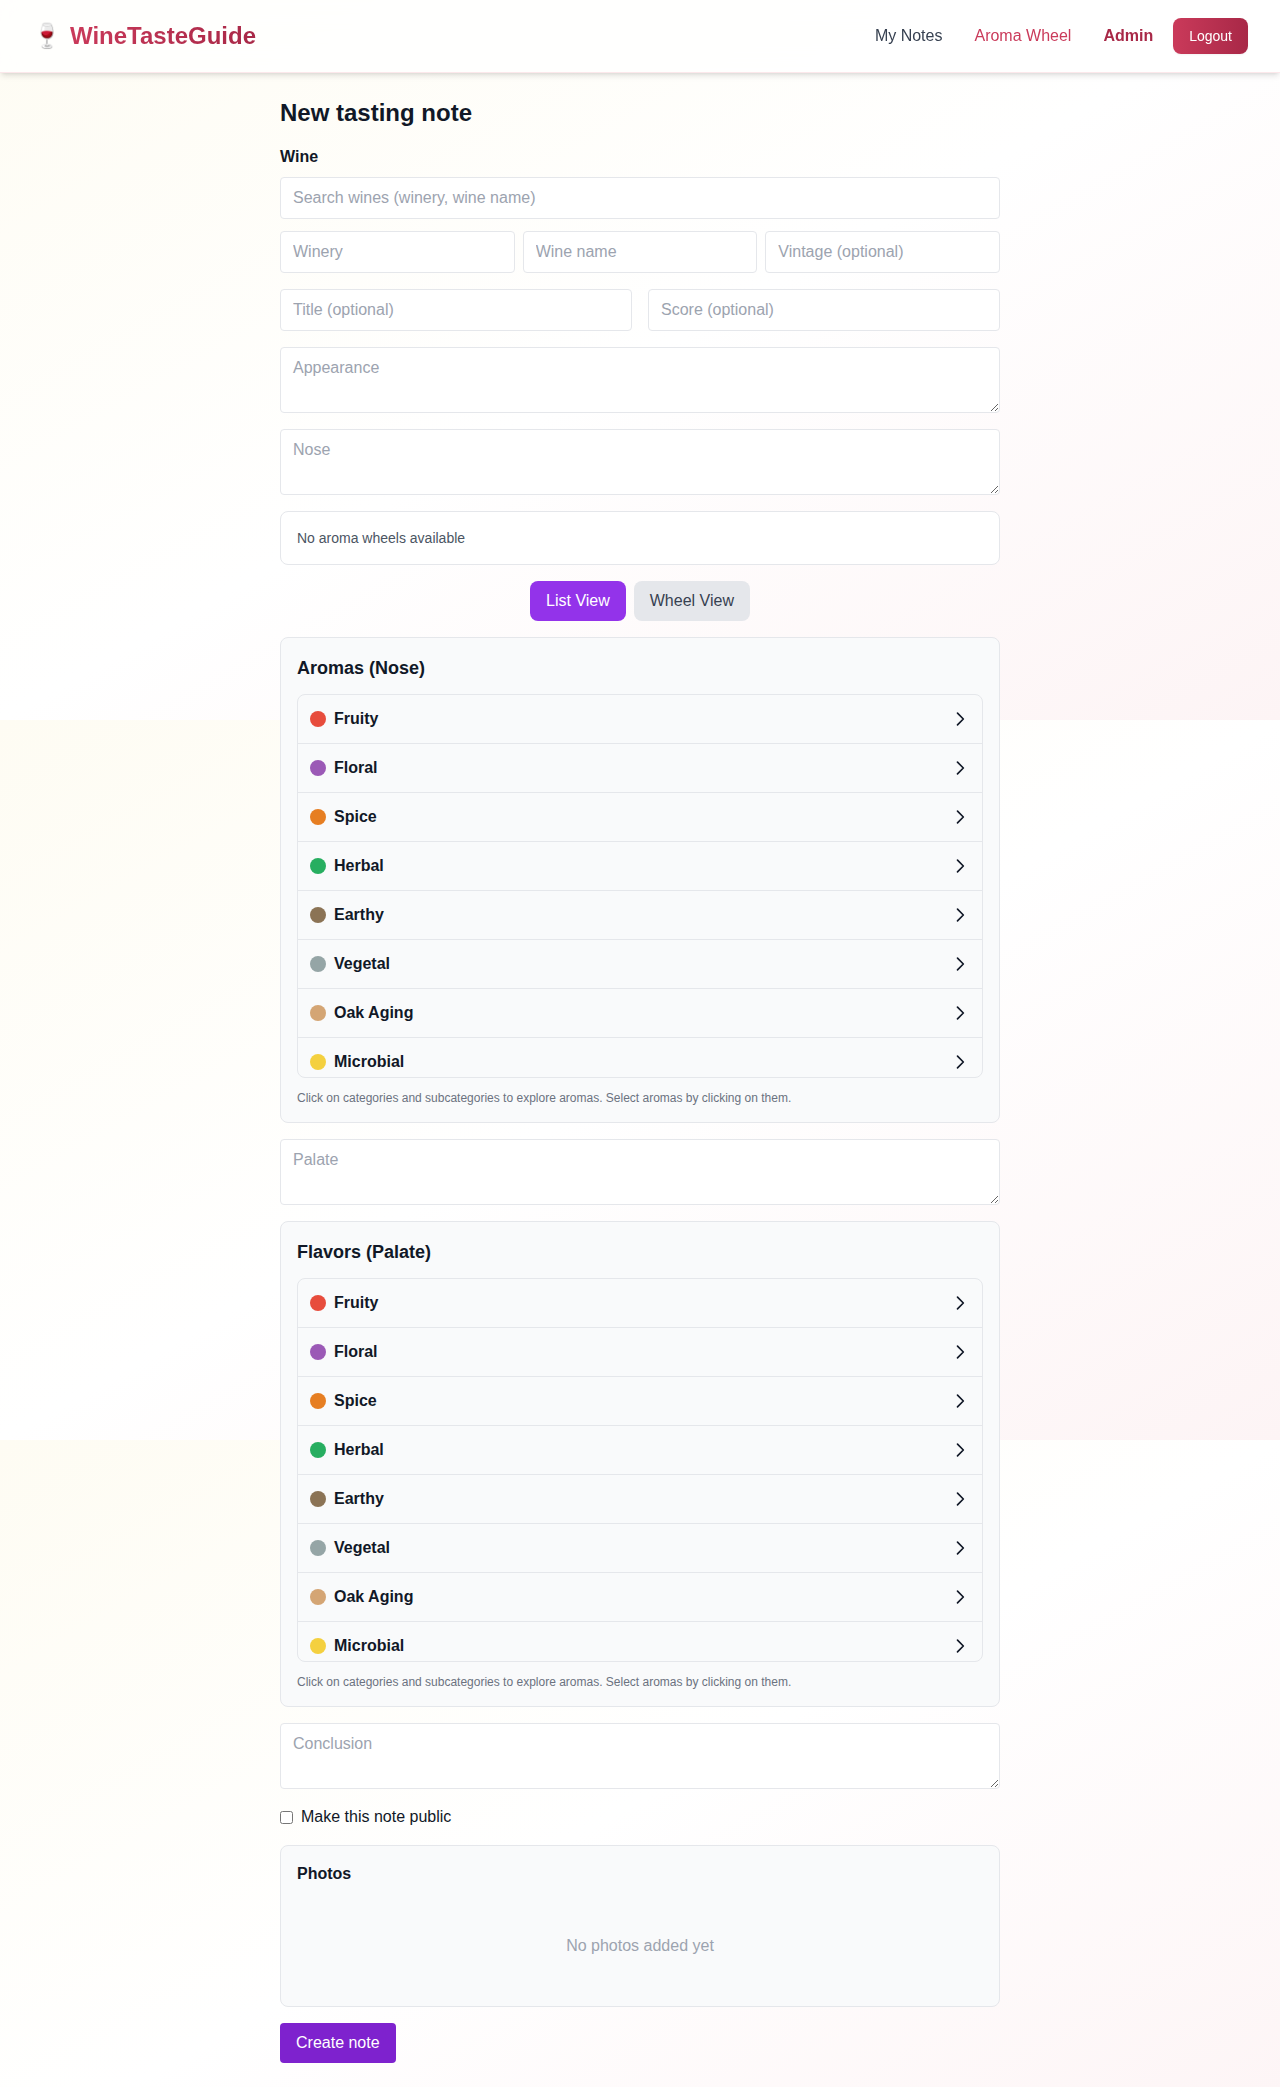The image size is (1280, 2087).
Task: Click the Create note button
Action: click(337, 2042)
